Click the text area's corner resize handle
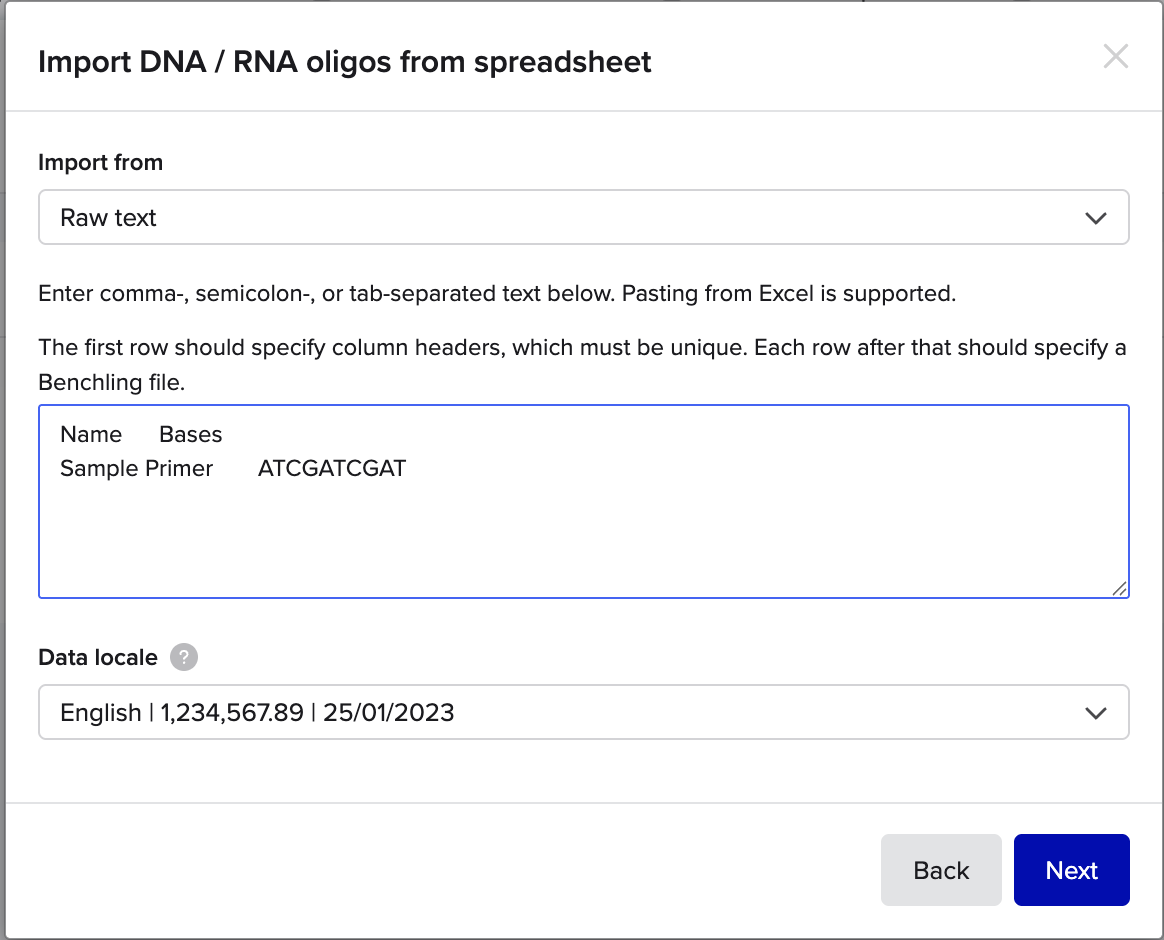Screen dimensions: 1164x940 [x=1120, y=589]
